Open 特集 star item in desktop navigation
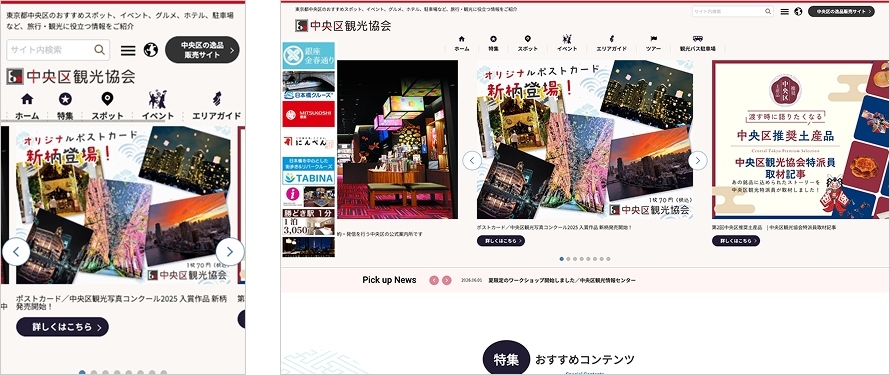The height and width of the screenshot is (375, 890). point(493,44)
